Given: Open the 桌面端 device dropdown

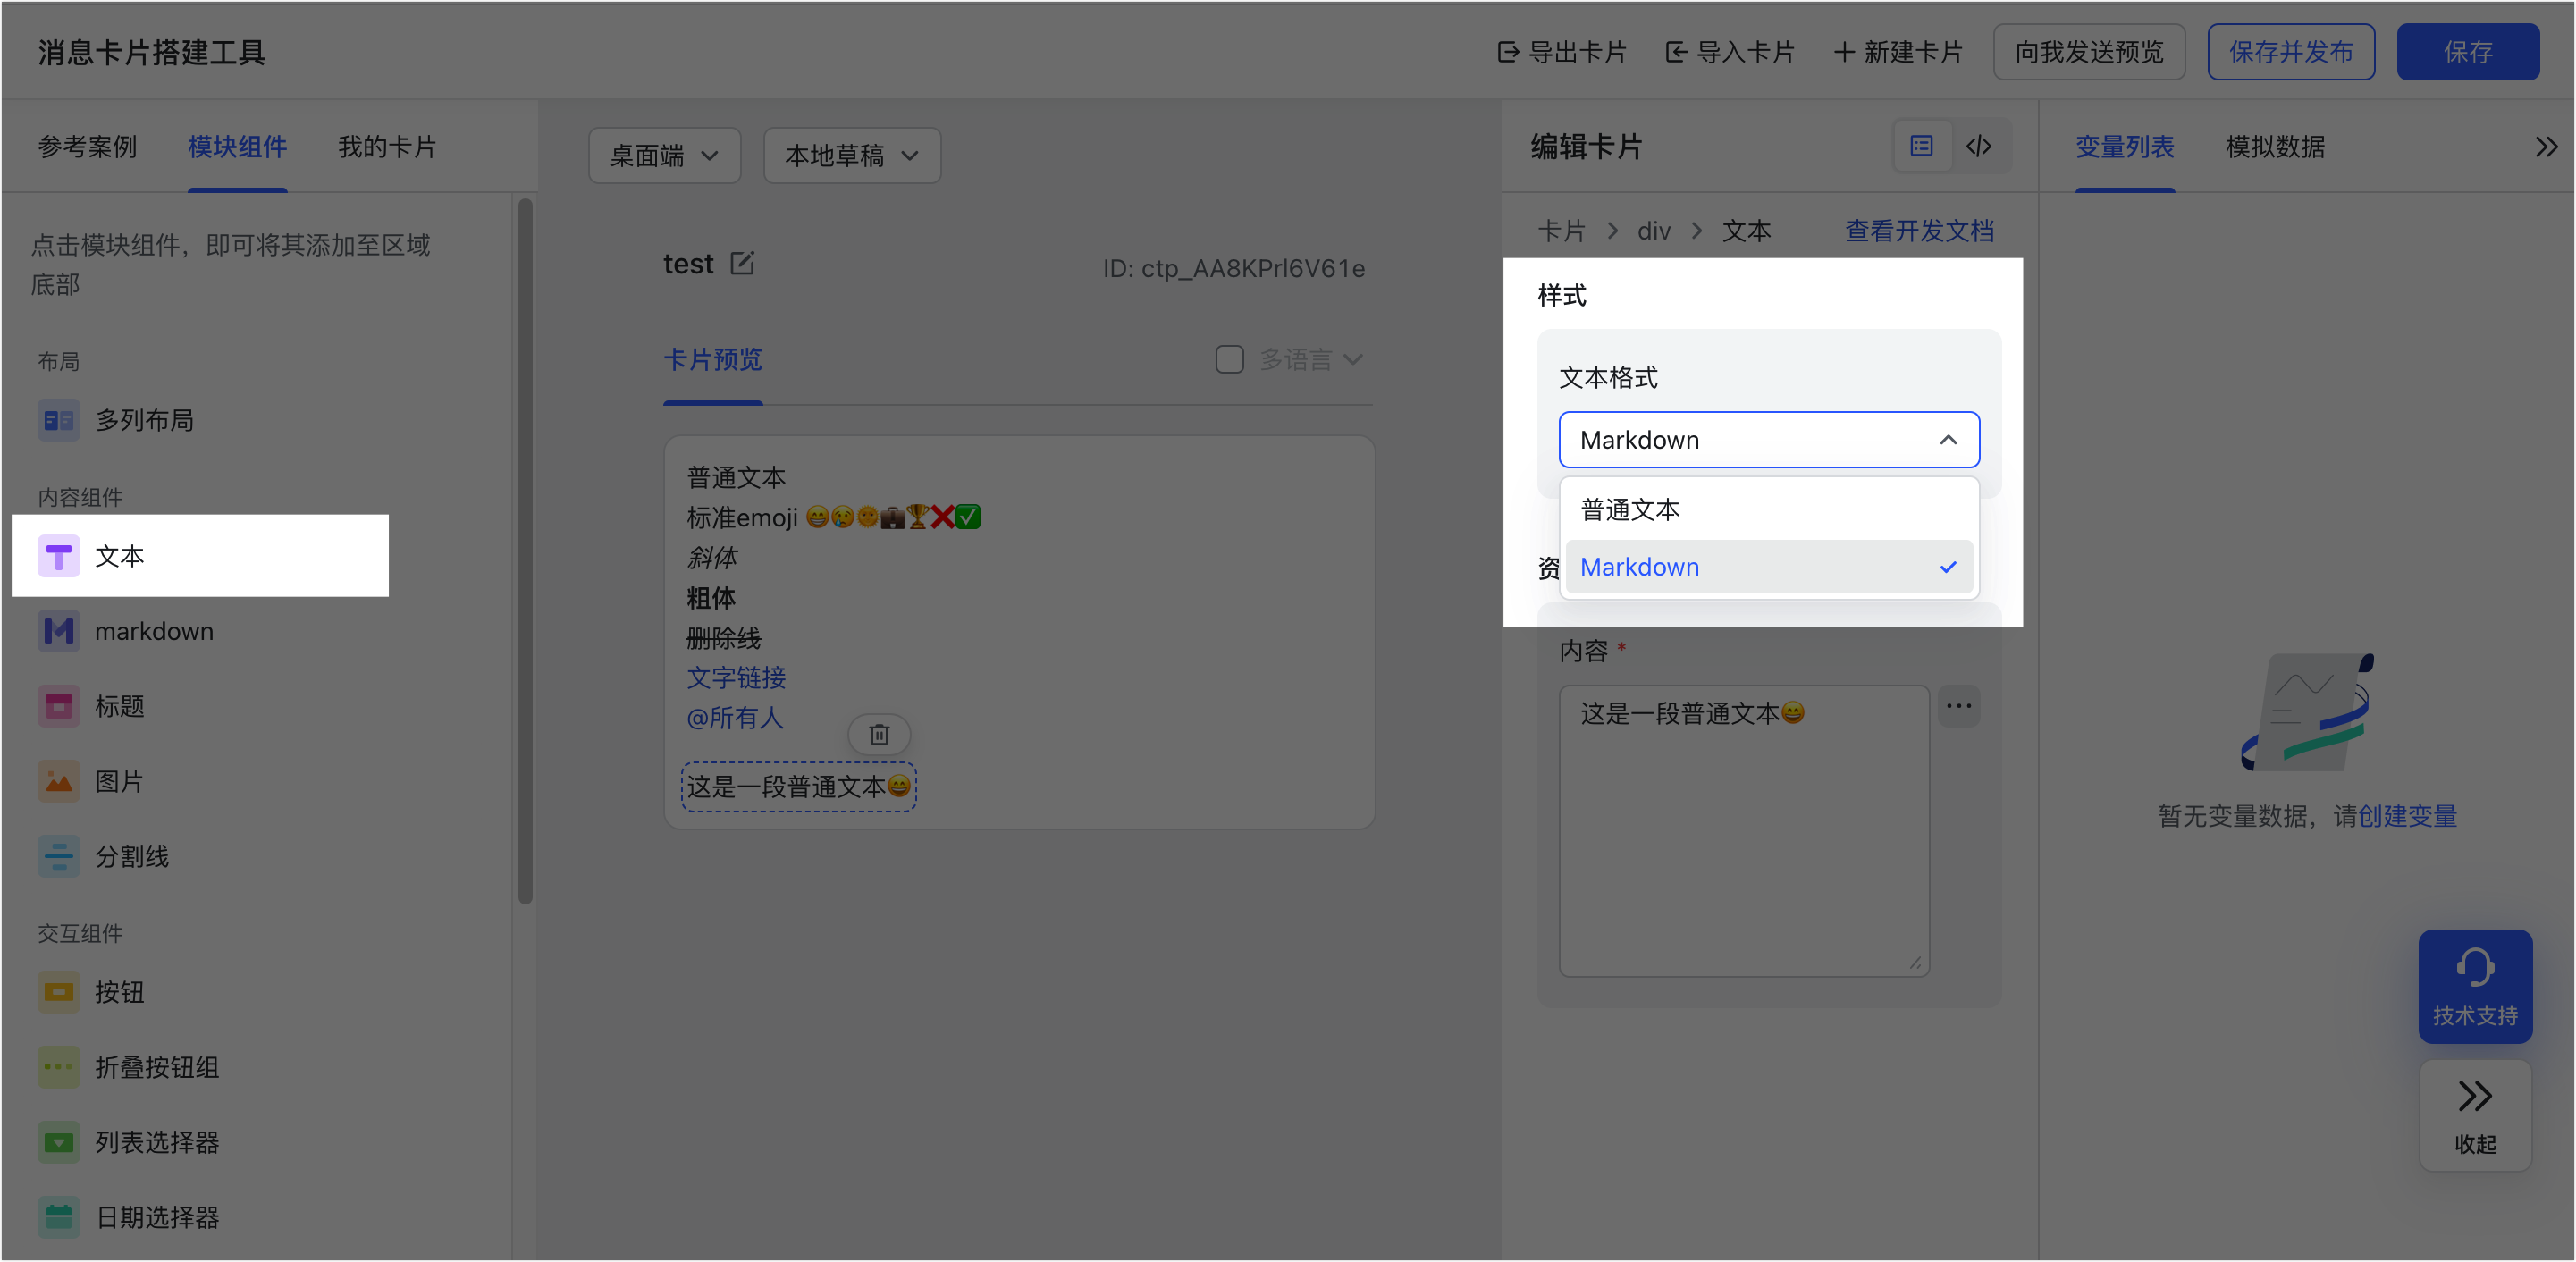Looking at the screenshot, I should [x=664, y=156].
